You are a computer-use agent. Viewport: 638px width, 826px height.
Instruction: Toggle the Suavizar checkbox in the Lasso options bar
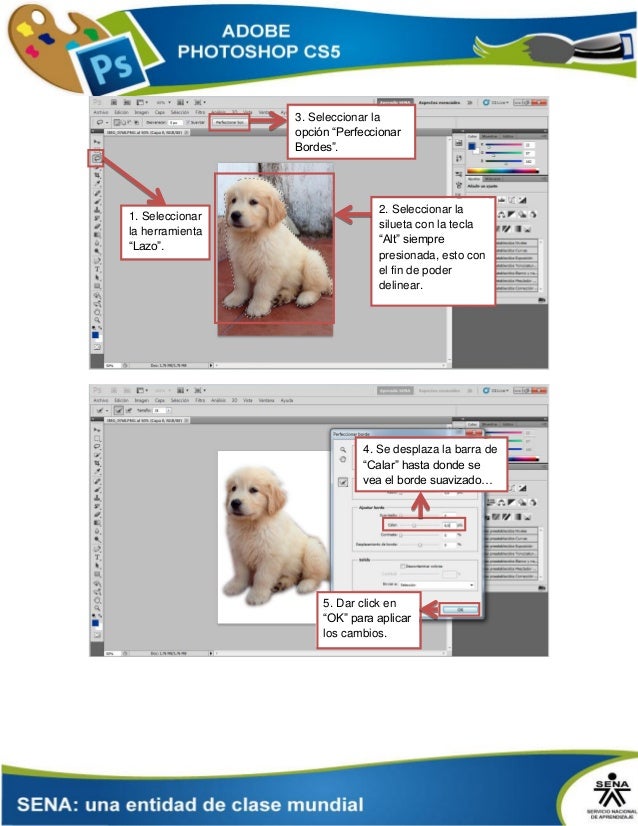point(188,123)
